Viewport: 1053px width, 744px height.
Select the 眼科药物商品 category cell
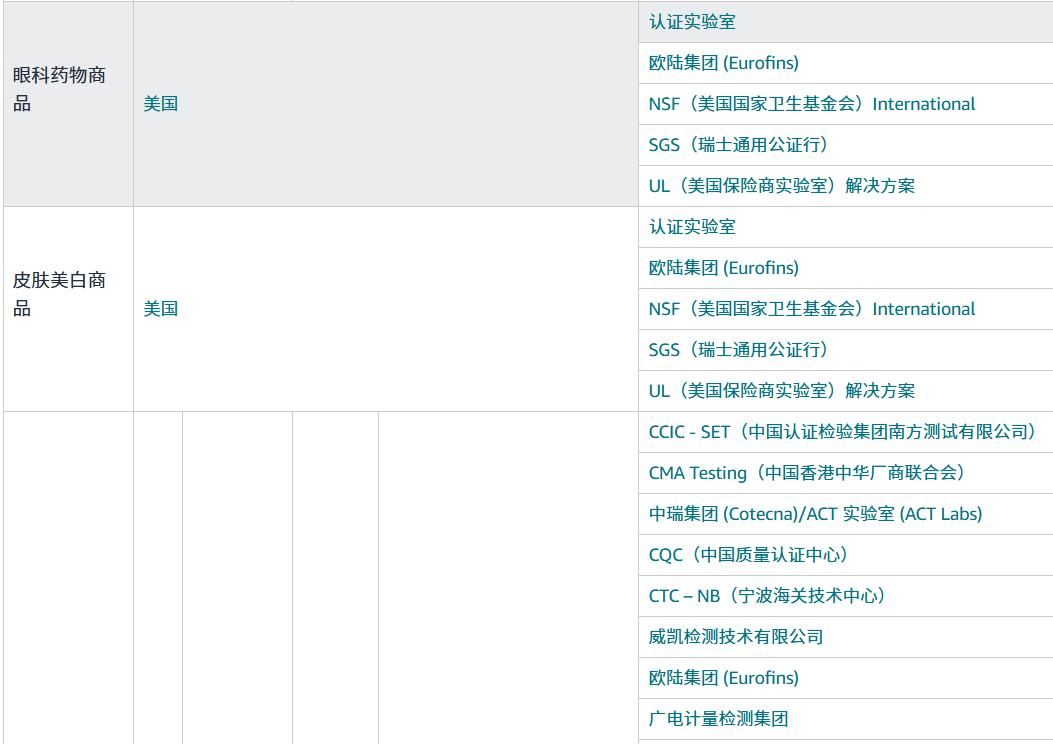pos(68,104)
